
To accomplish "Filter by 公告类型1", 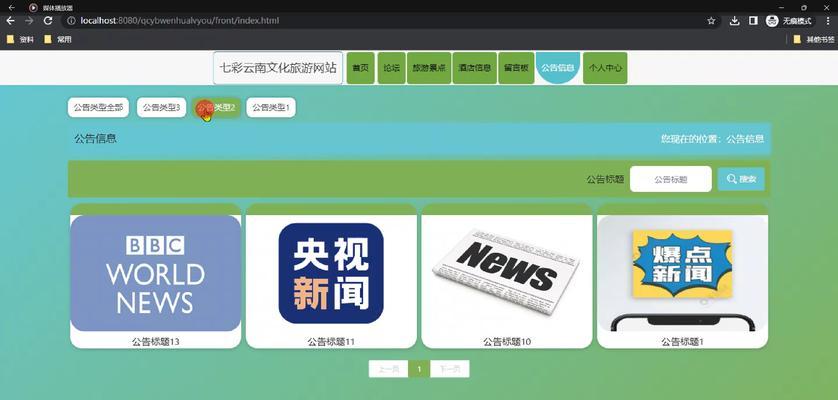I will coord(271,107).
